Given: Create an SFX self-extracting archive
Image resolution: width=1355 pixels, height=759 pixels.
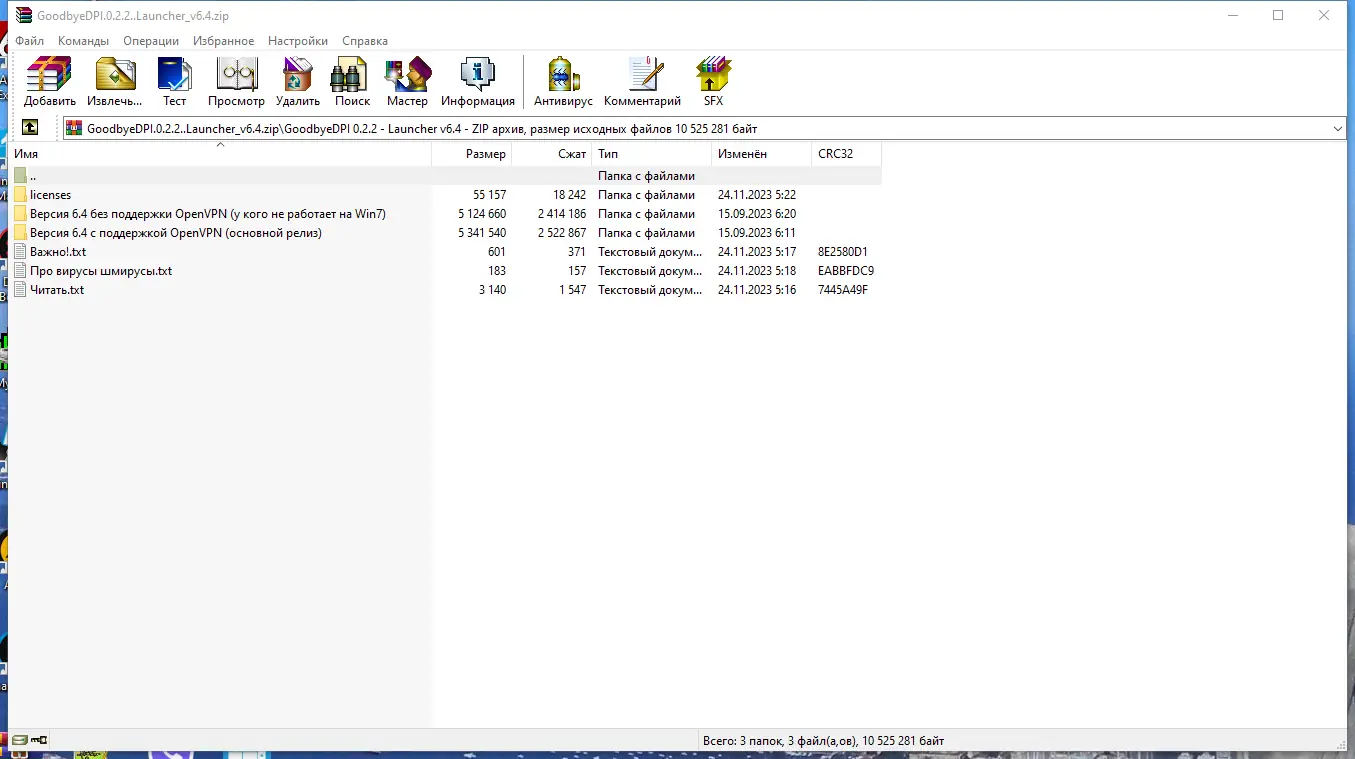Looking at the screenshot, I should (713, 82).
